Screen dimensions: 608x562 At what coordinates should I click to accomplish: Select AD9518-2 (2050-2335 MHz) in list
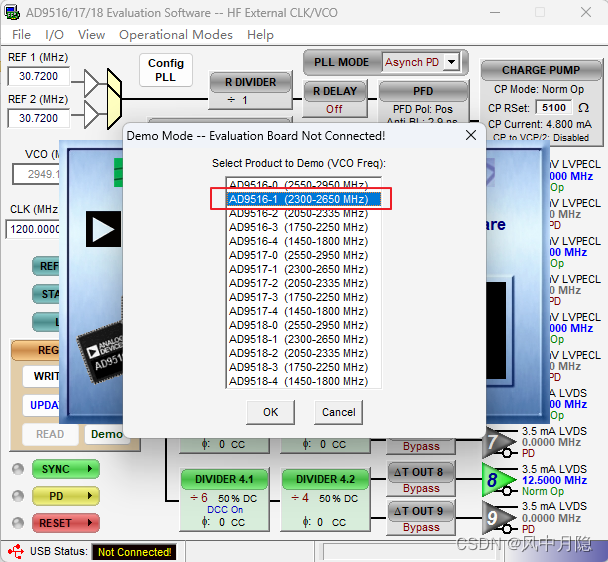point(304,353)
